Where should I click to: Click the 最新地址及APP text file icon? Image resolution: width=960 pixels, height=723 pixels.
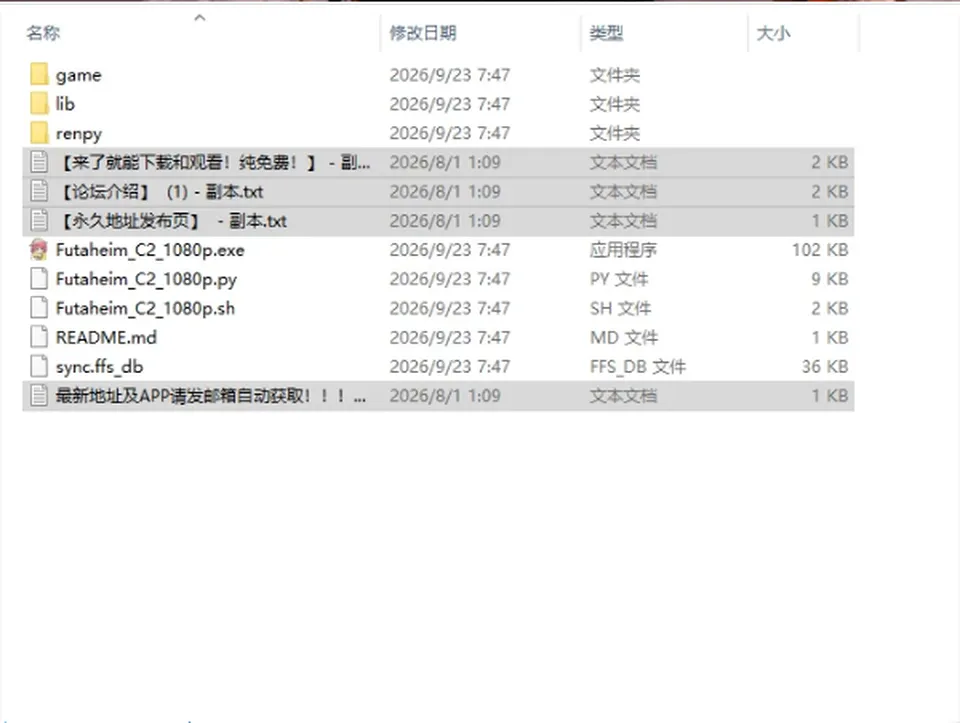click(39, 395)
